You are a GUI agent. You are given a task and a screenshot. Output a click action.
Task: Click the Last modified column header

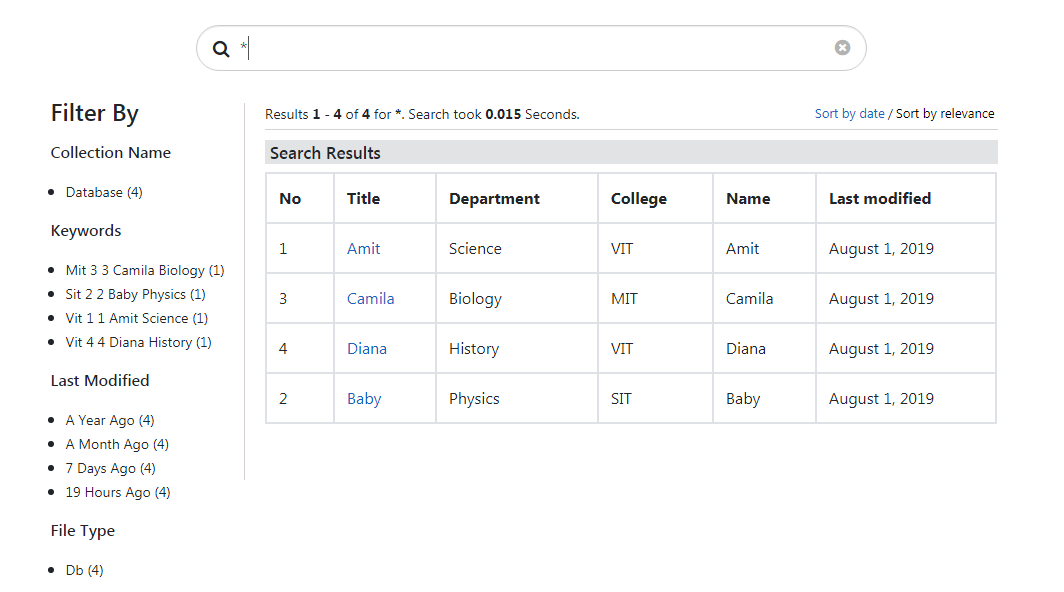click(879, 199)
